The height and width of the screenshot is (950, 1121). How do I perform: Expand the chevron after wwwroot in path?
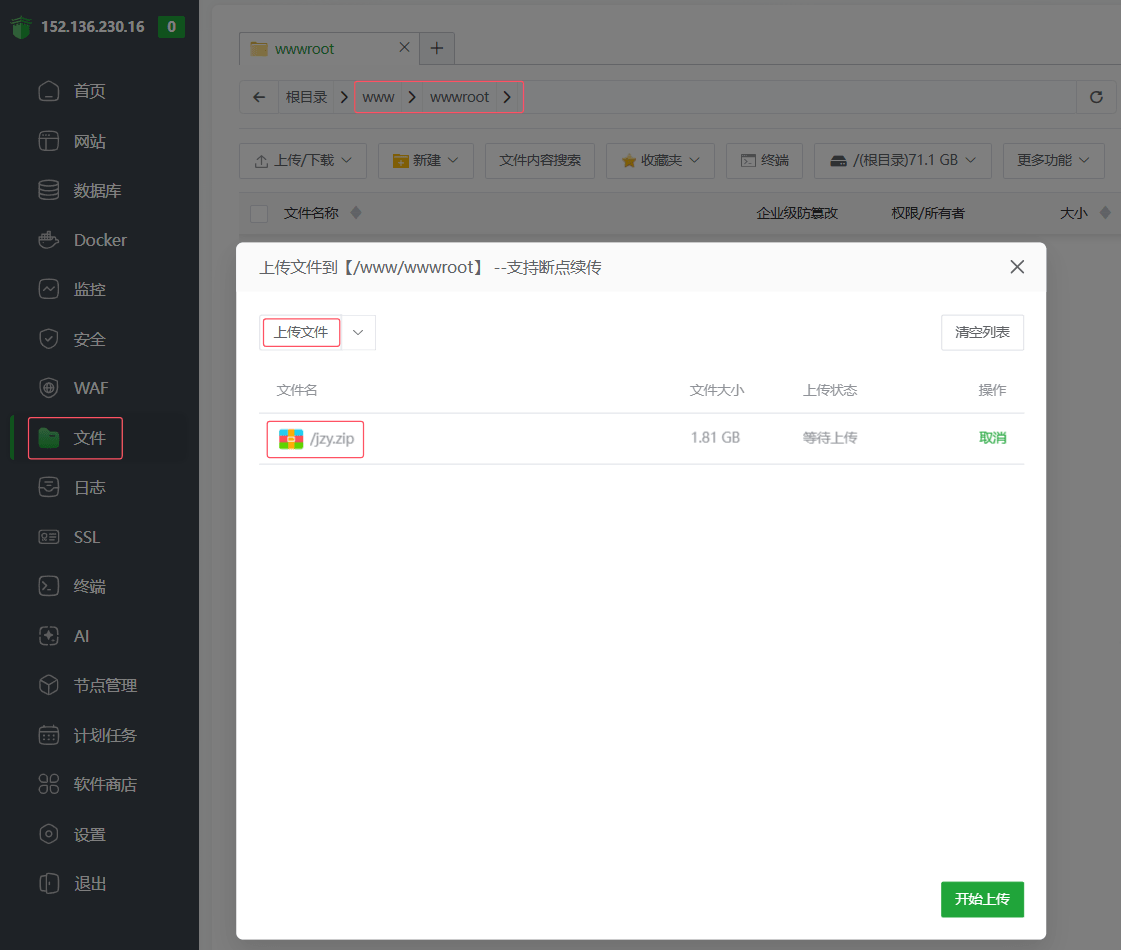tap(507, 97)
